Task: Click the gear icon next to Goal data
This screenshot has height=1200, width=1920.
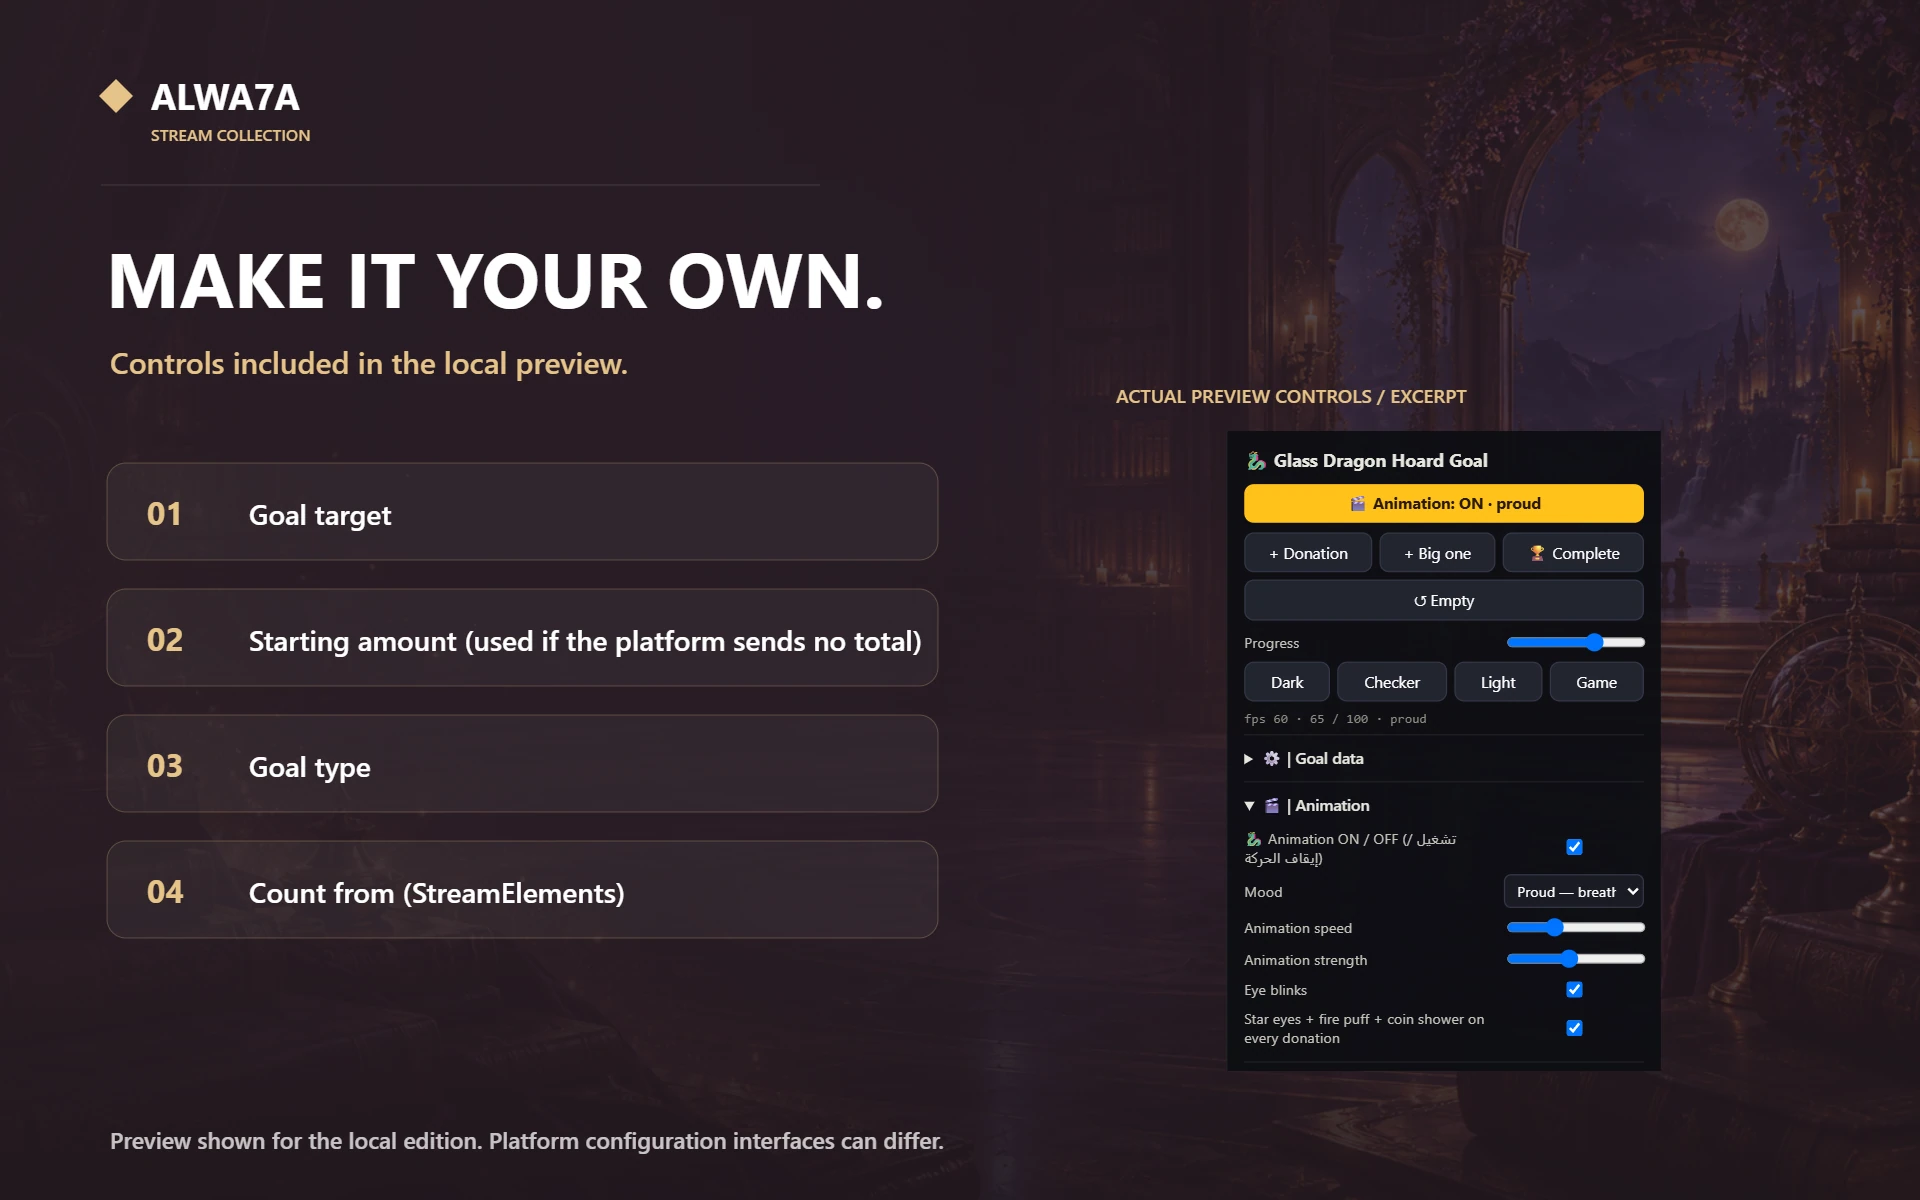Action: pyautogui.click(x=1271, y=759)
